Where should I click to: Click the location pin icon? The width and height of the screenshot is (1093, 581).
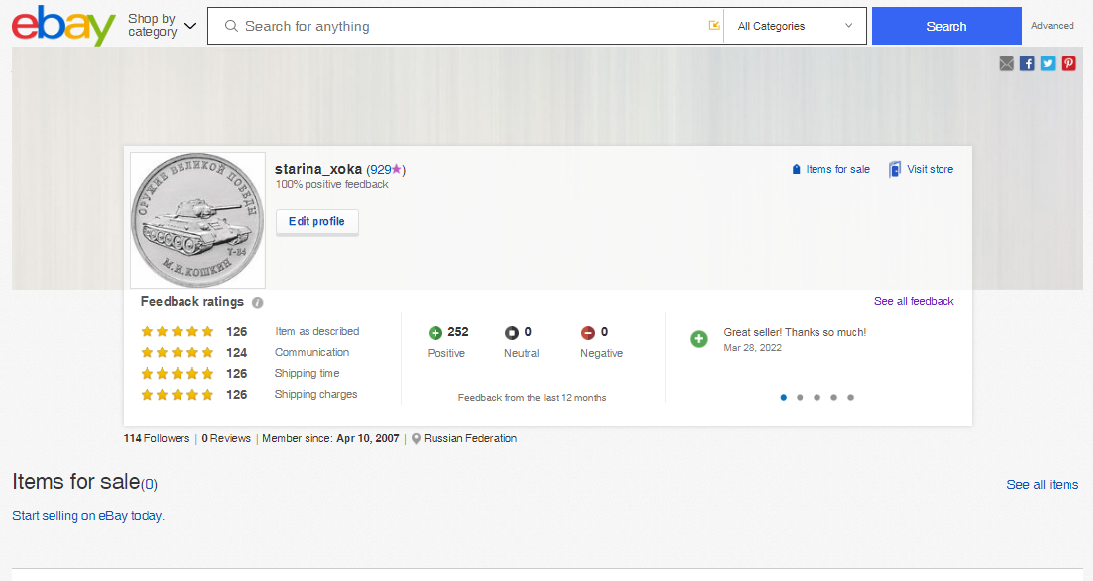pos(416,439)
